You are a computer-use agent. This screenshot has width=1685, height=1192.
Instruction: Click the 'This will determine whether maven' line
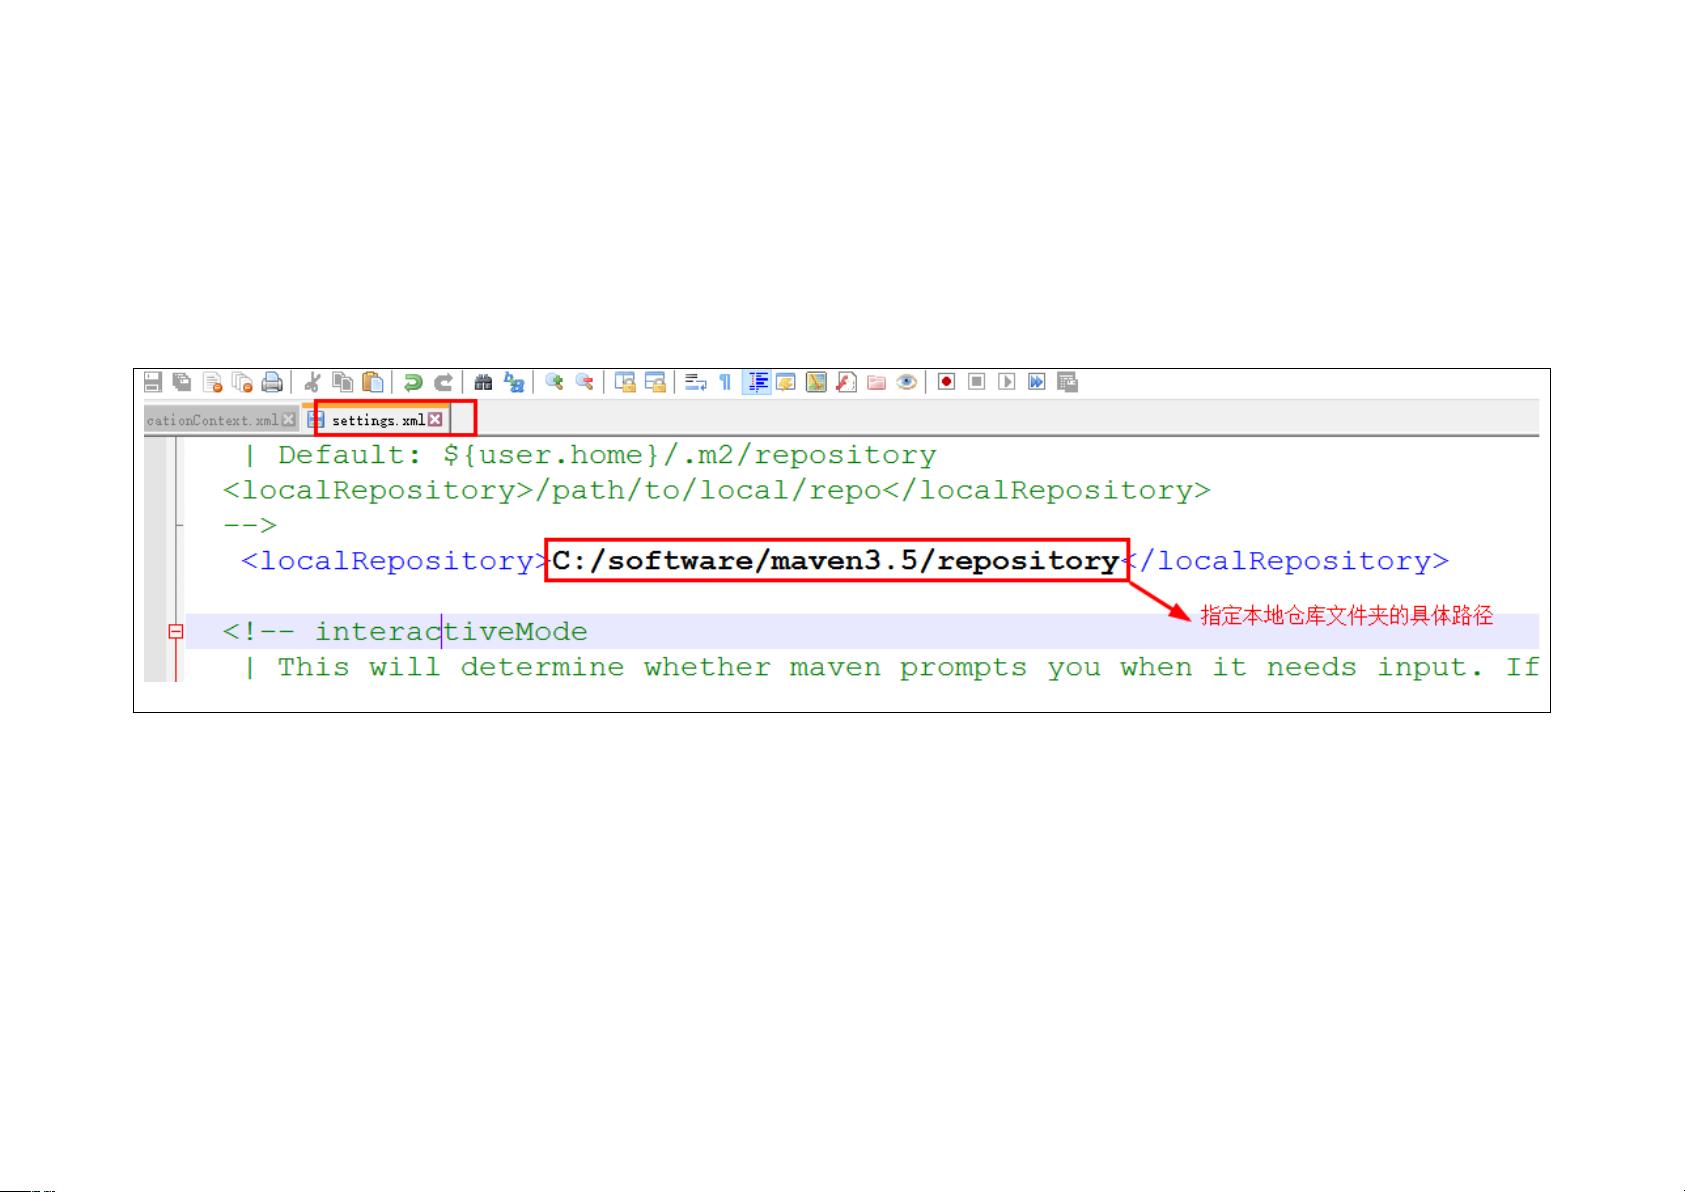[892, 668]
